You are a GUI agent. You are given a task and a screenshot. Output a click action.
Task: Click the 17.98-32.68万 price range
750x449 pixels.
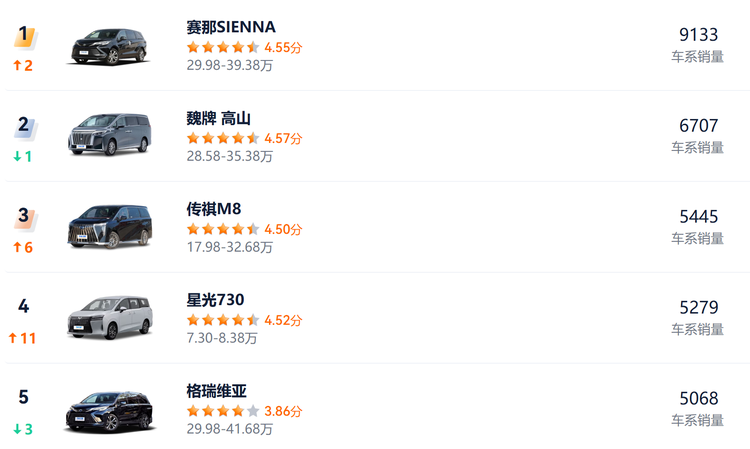pyautogui.click(x=229, y=247)
